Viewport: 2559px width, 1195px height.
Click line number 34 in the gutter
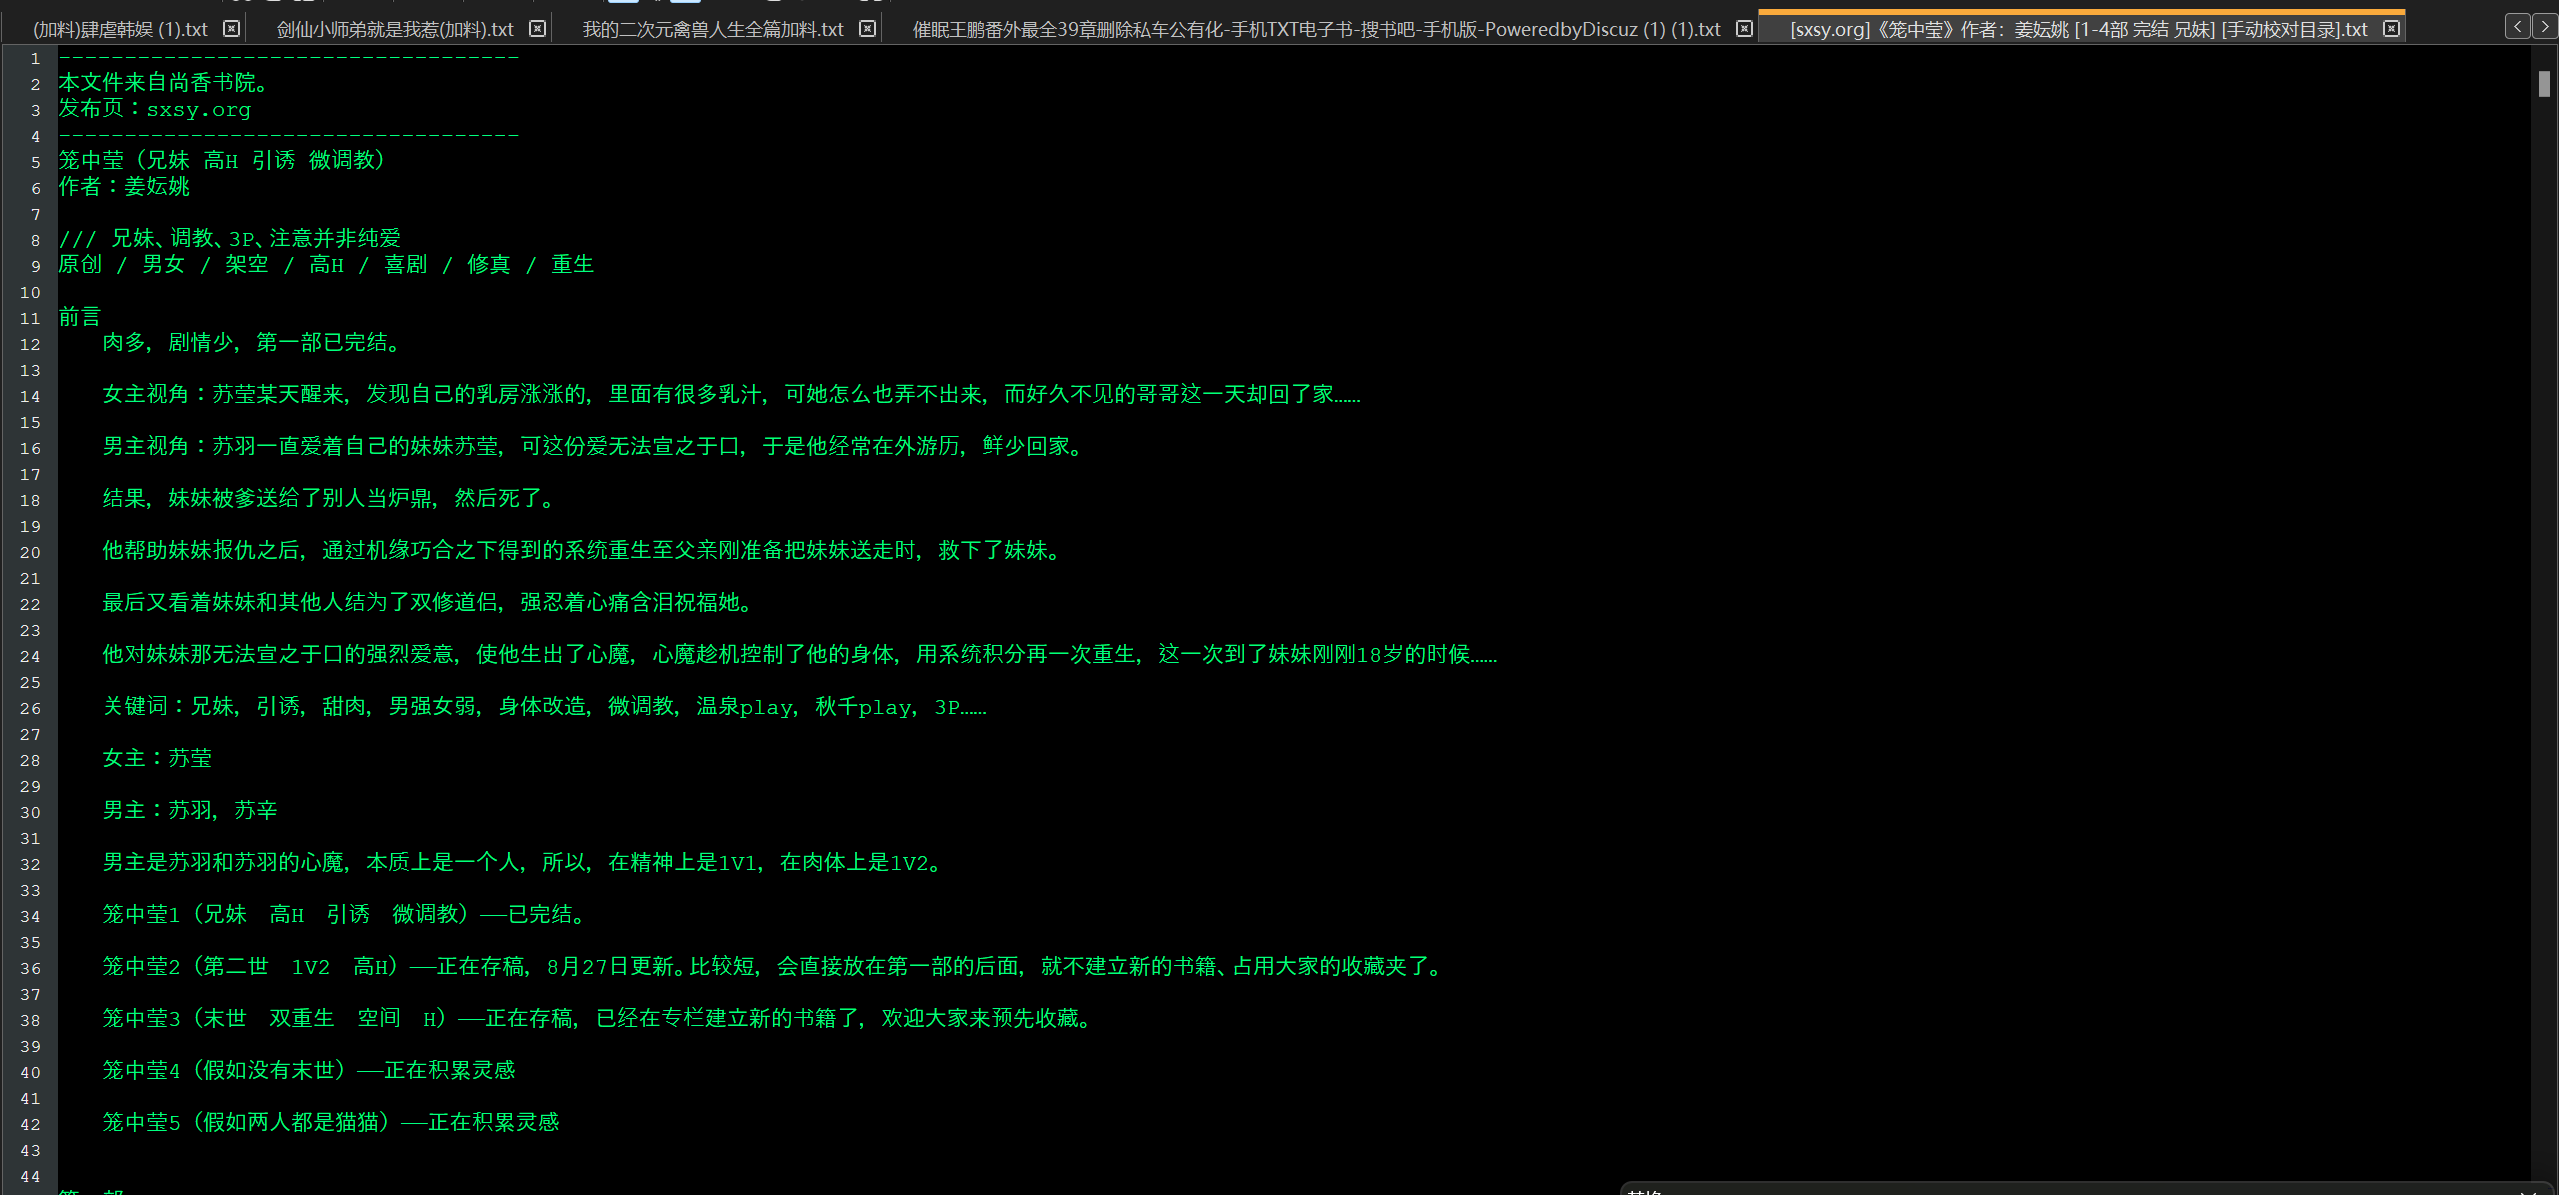click(x=30, y=917)
